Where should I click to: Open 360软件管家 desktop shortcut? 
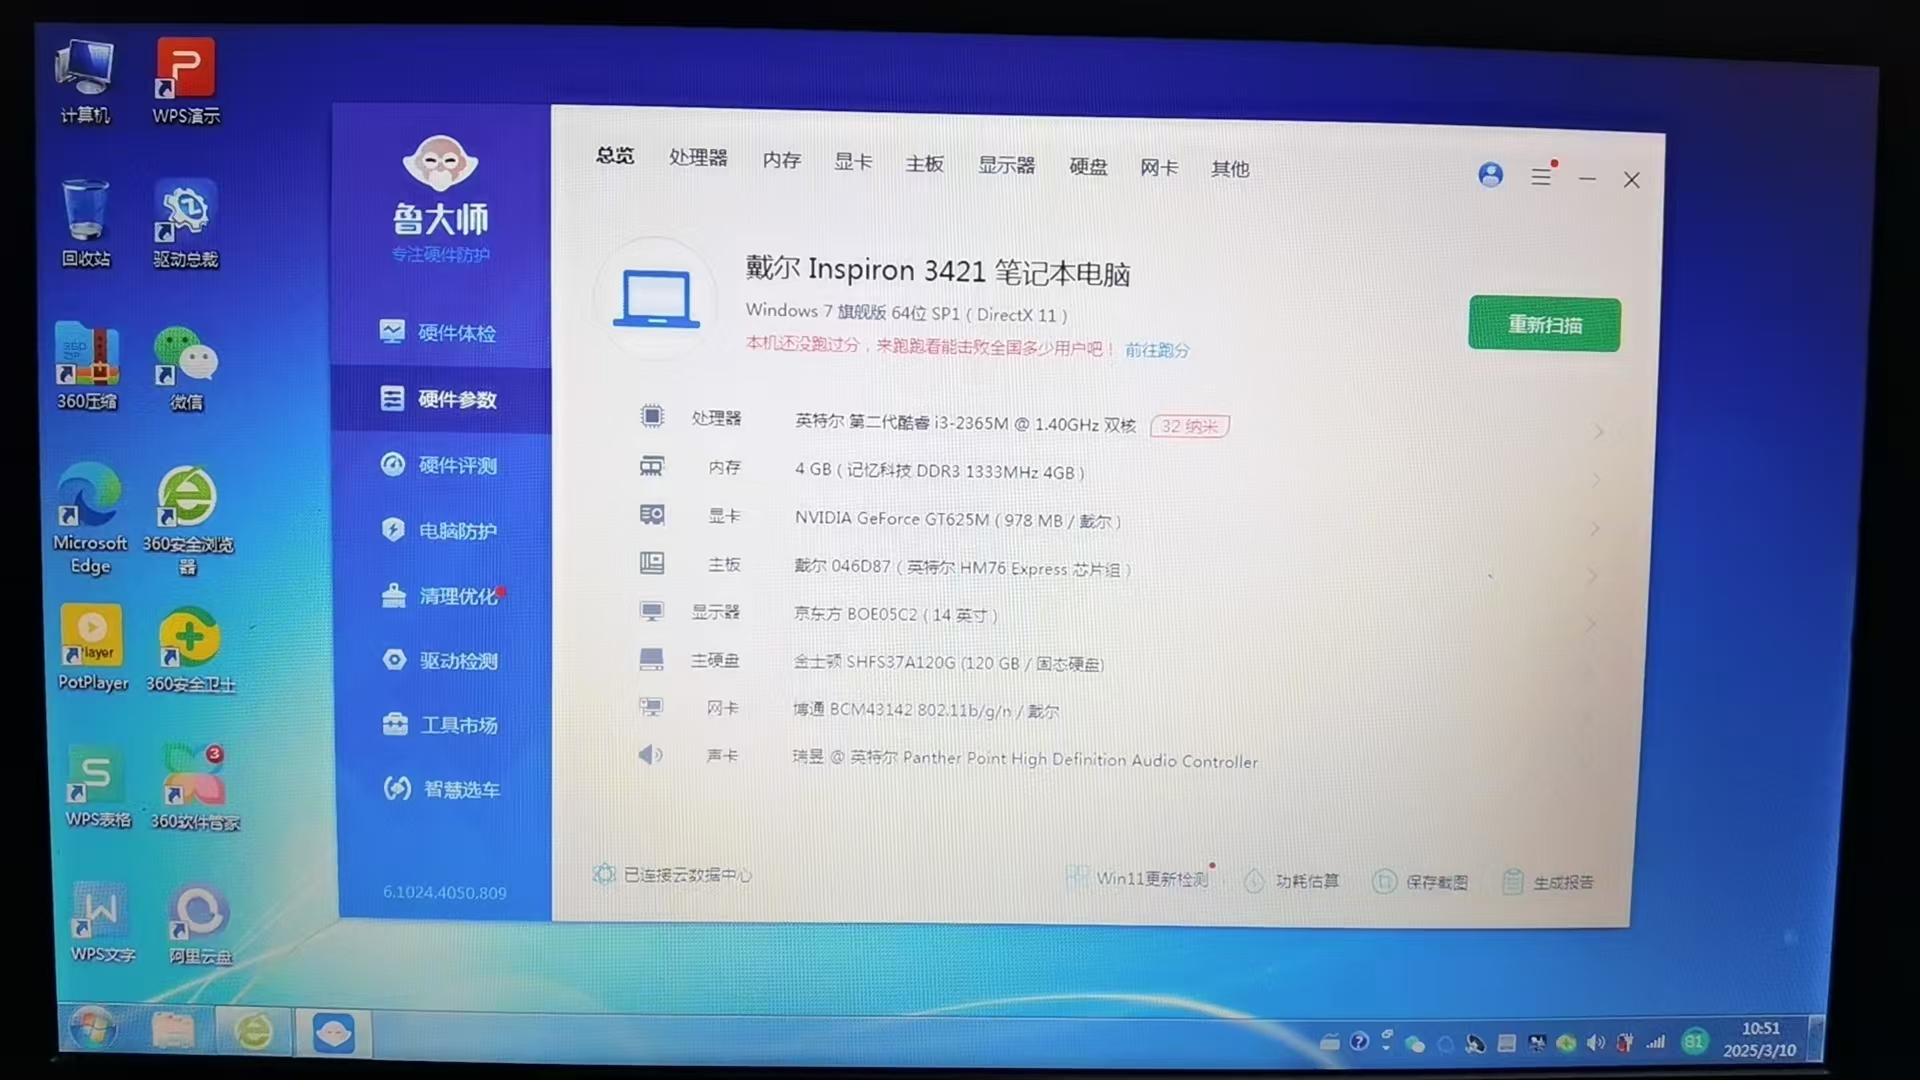click(x=195, y=788)
